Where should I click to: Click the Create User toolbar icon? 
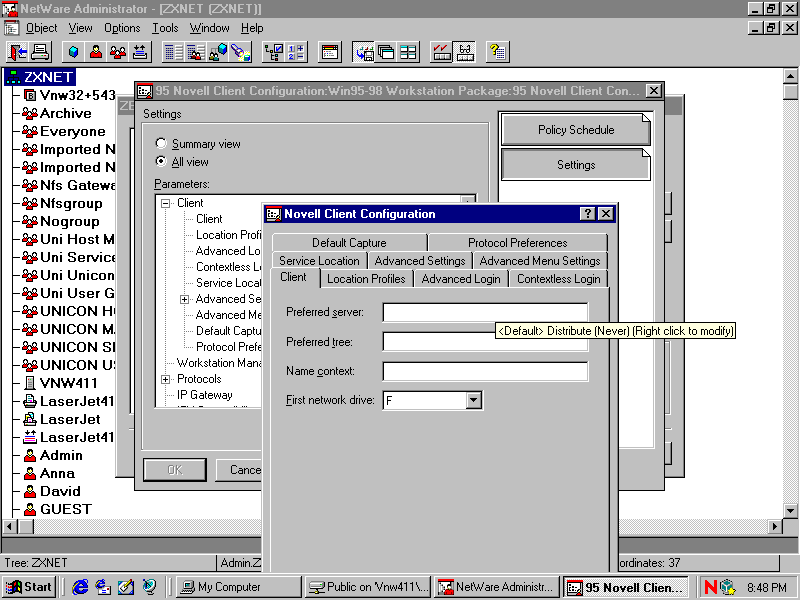point(96,52)
